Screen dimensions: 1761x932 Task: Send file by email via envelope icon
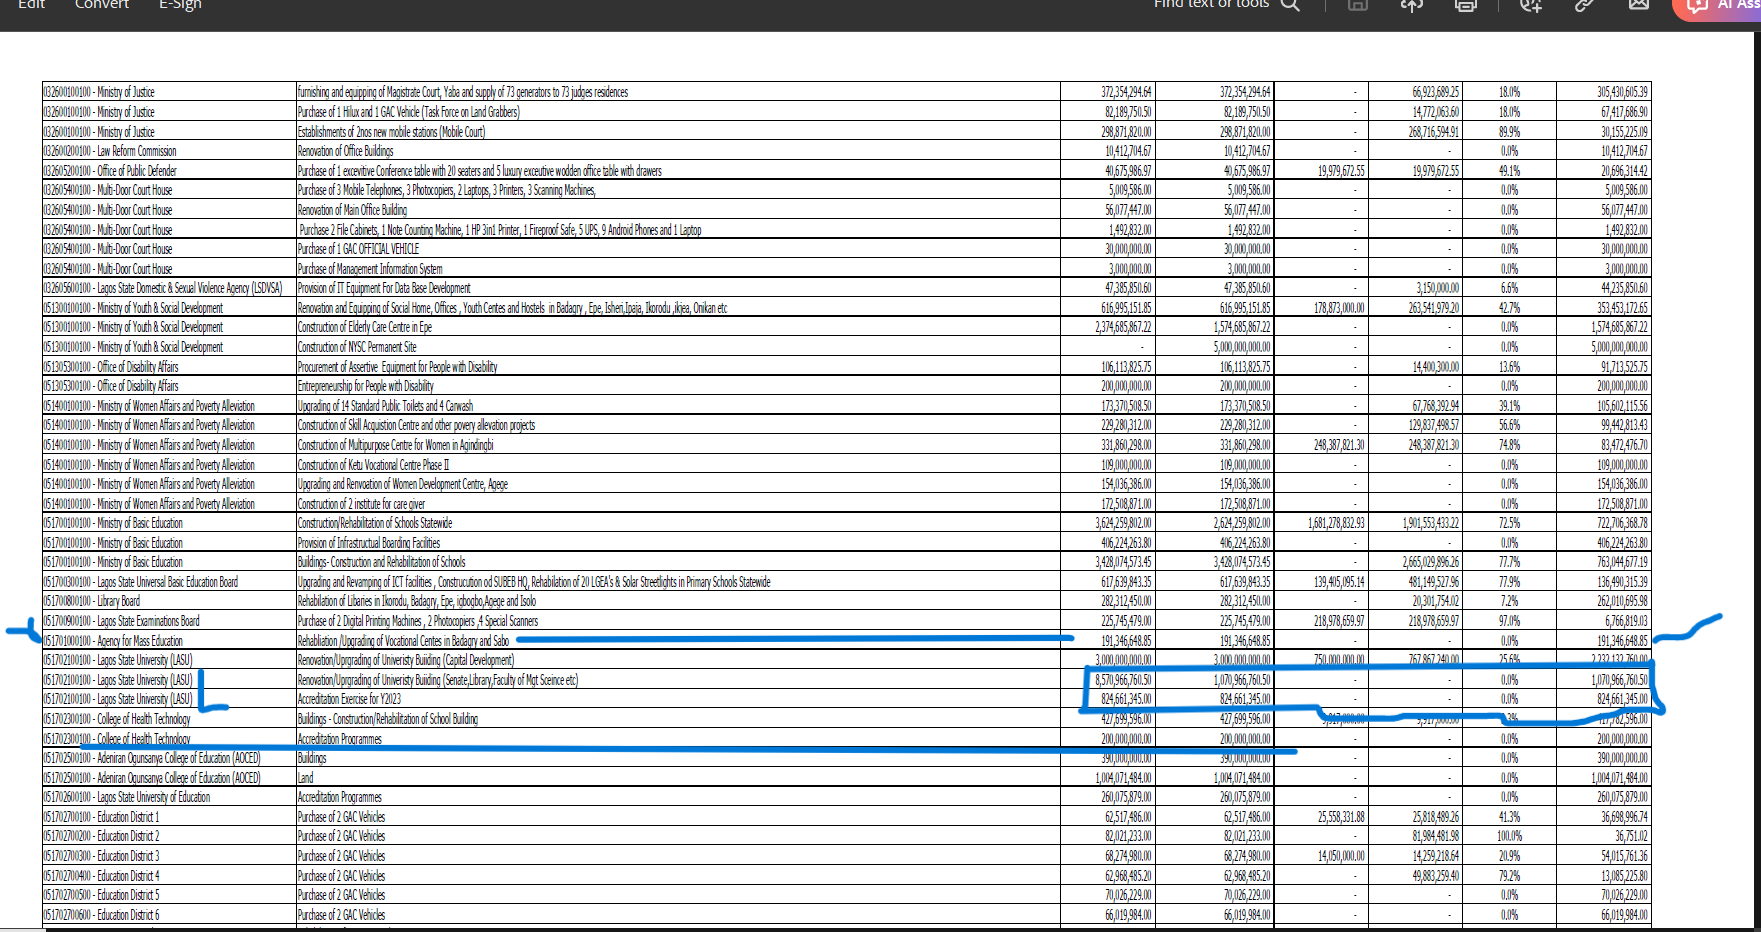tap(1638, 5)
